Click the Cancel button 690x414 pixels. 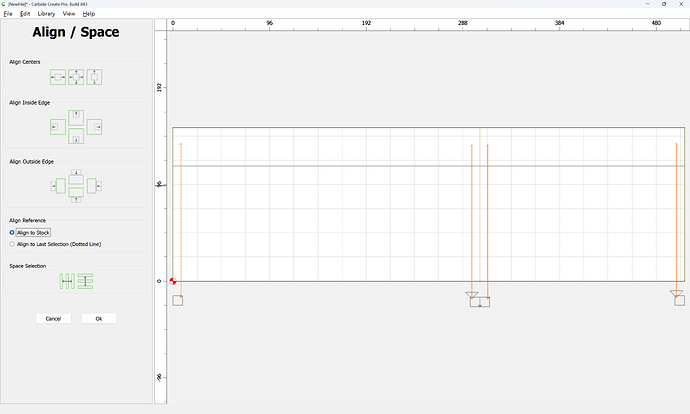click(x=53, y=319)
